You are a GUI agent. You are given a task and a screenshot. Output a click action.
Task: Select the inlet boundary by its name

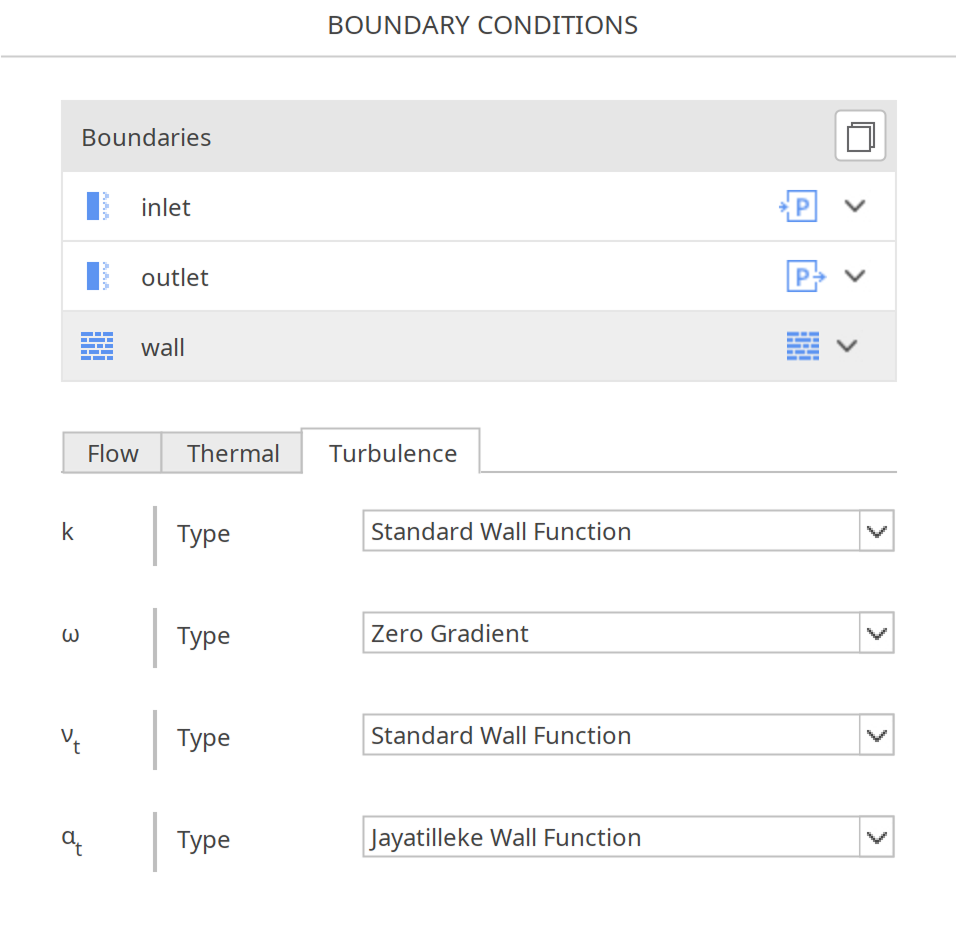(x=165, y=206)
